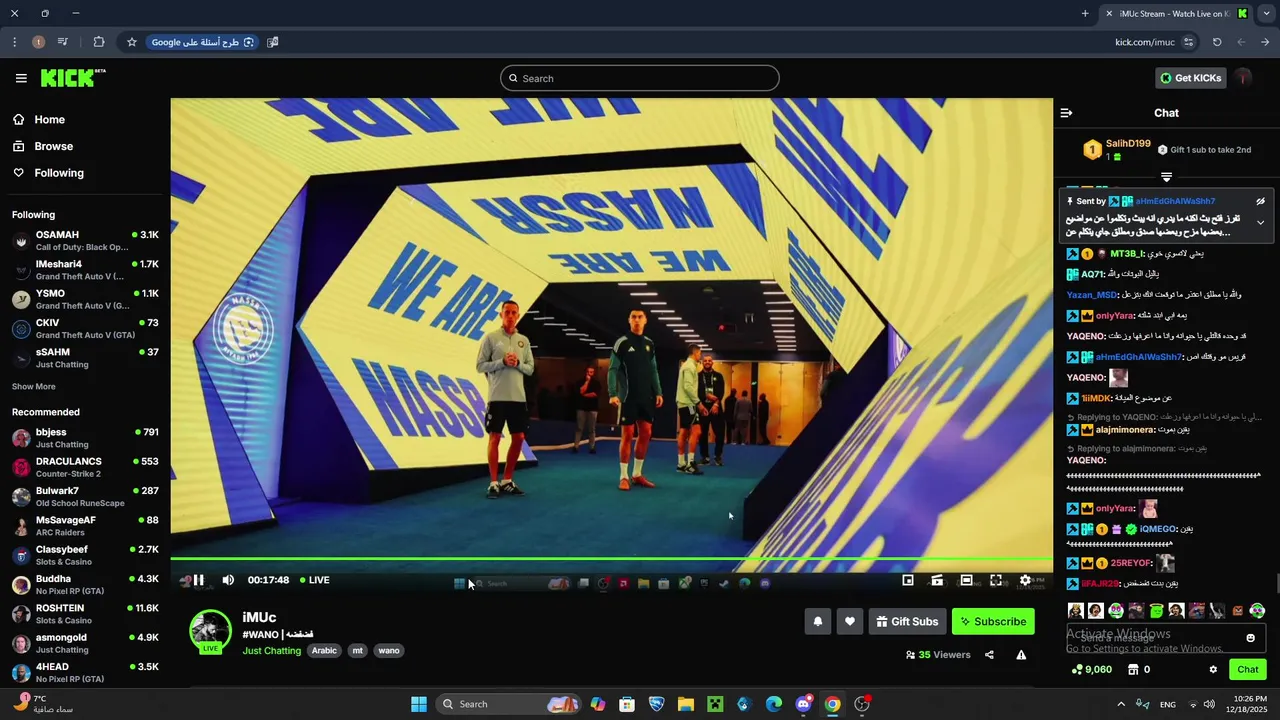Expand Following list with Show More
1280x720 pixels.
click(x=34, y=387)
